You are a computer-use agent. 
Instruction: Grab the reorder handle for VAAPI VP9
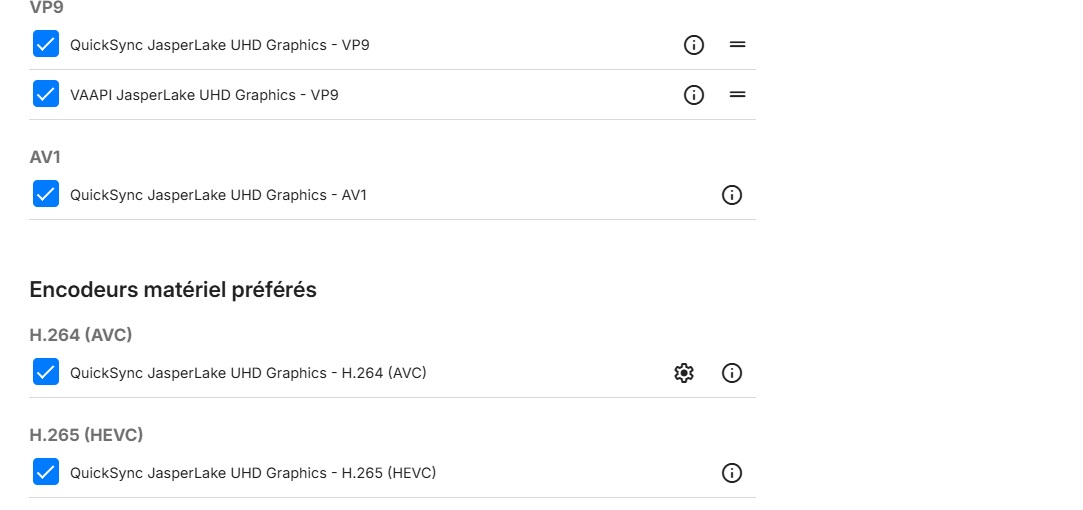point(738,95)
